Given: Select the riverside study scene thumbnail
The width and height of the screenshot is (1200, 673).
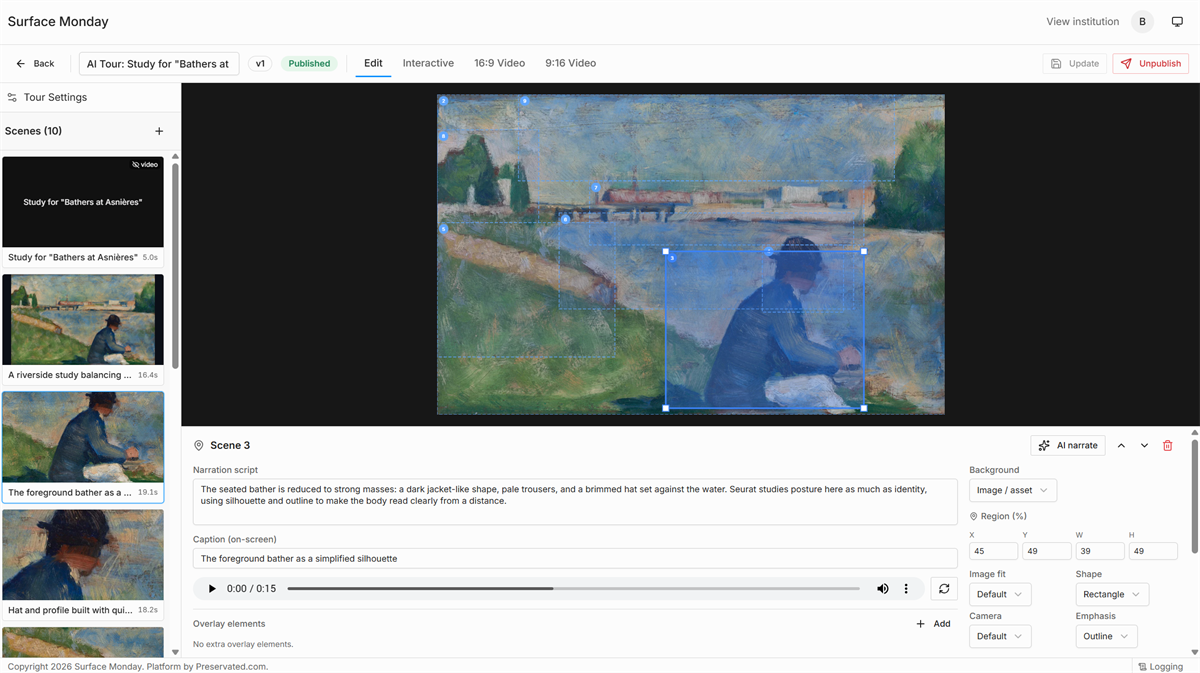Looking at the screenshot, I should point(83,320).
